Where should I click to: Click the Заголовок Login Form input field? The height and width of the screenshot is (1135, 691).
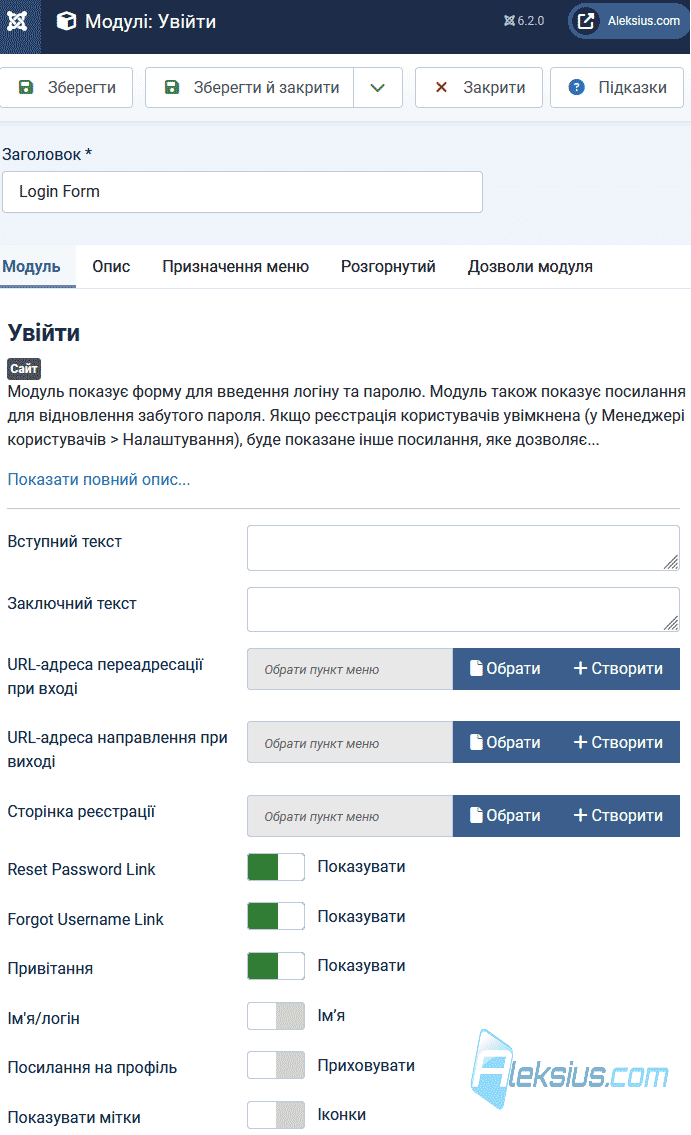(242, 192)
